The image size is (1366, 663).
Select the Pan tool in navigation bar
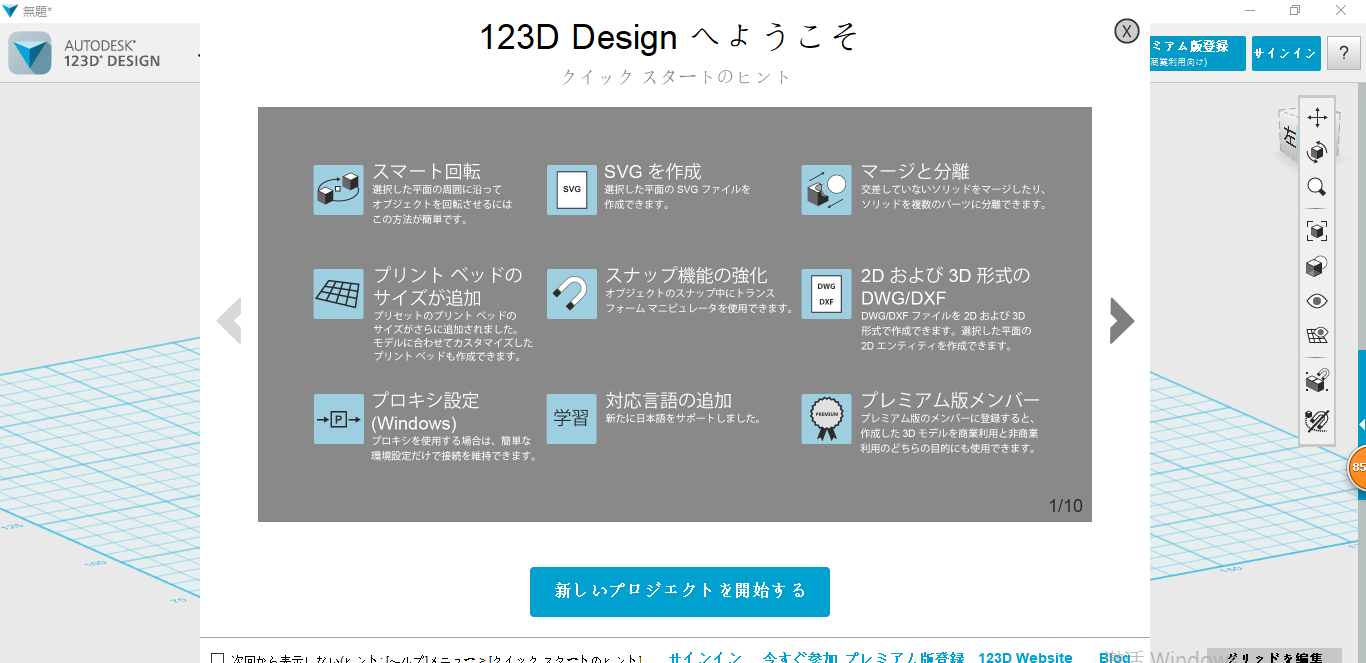[x=1317, y=117]
